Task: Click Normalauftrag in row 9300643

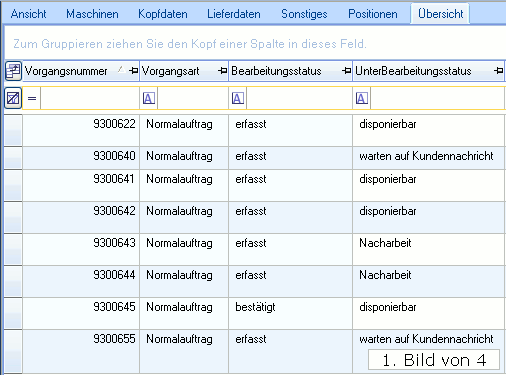Action: (x=179, y=243)
